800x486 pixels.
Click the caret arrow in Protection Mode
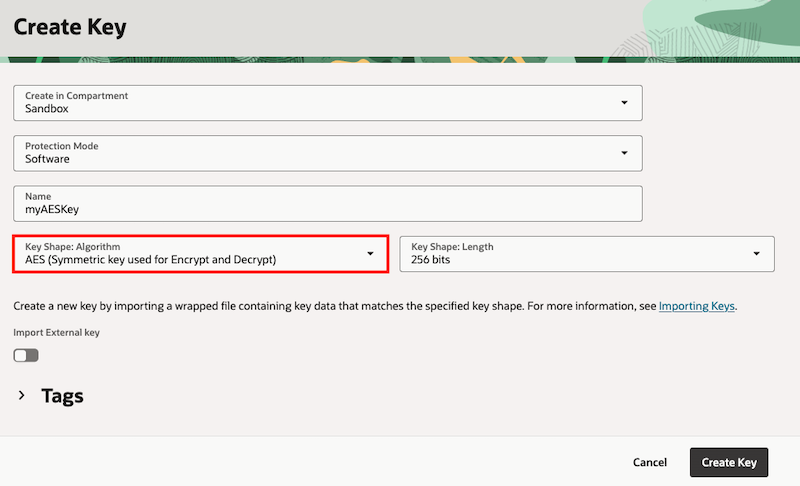pos(624,153)
